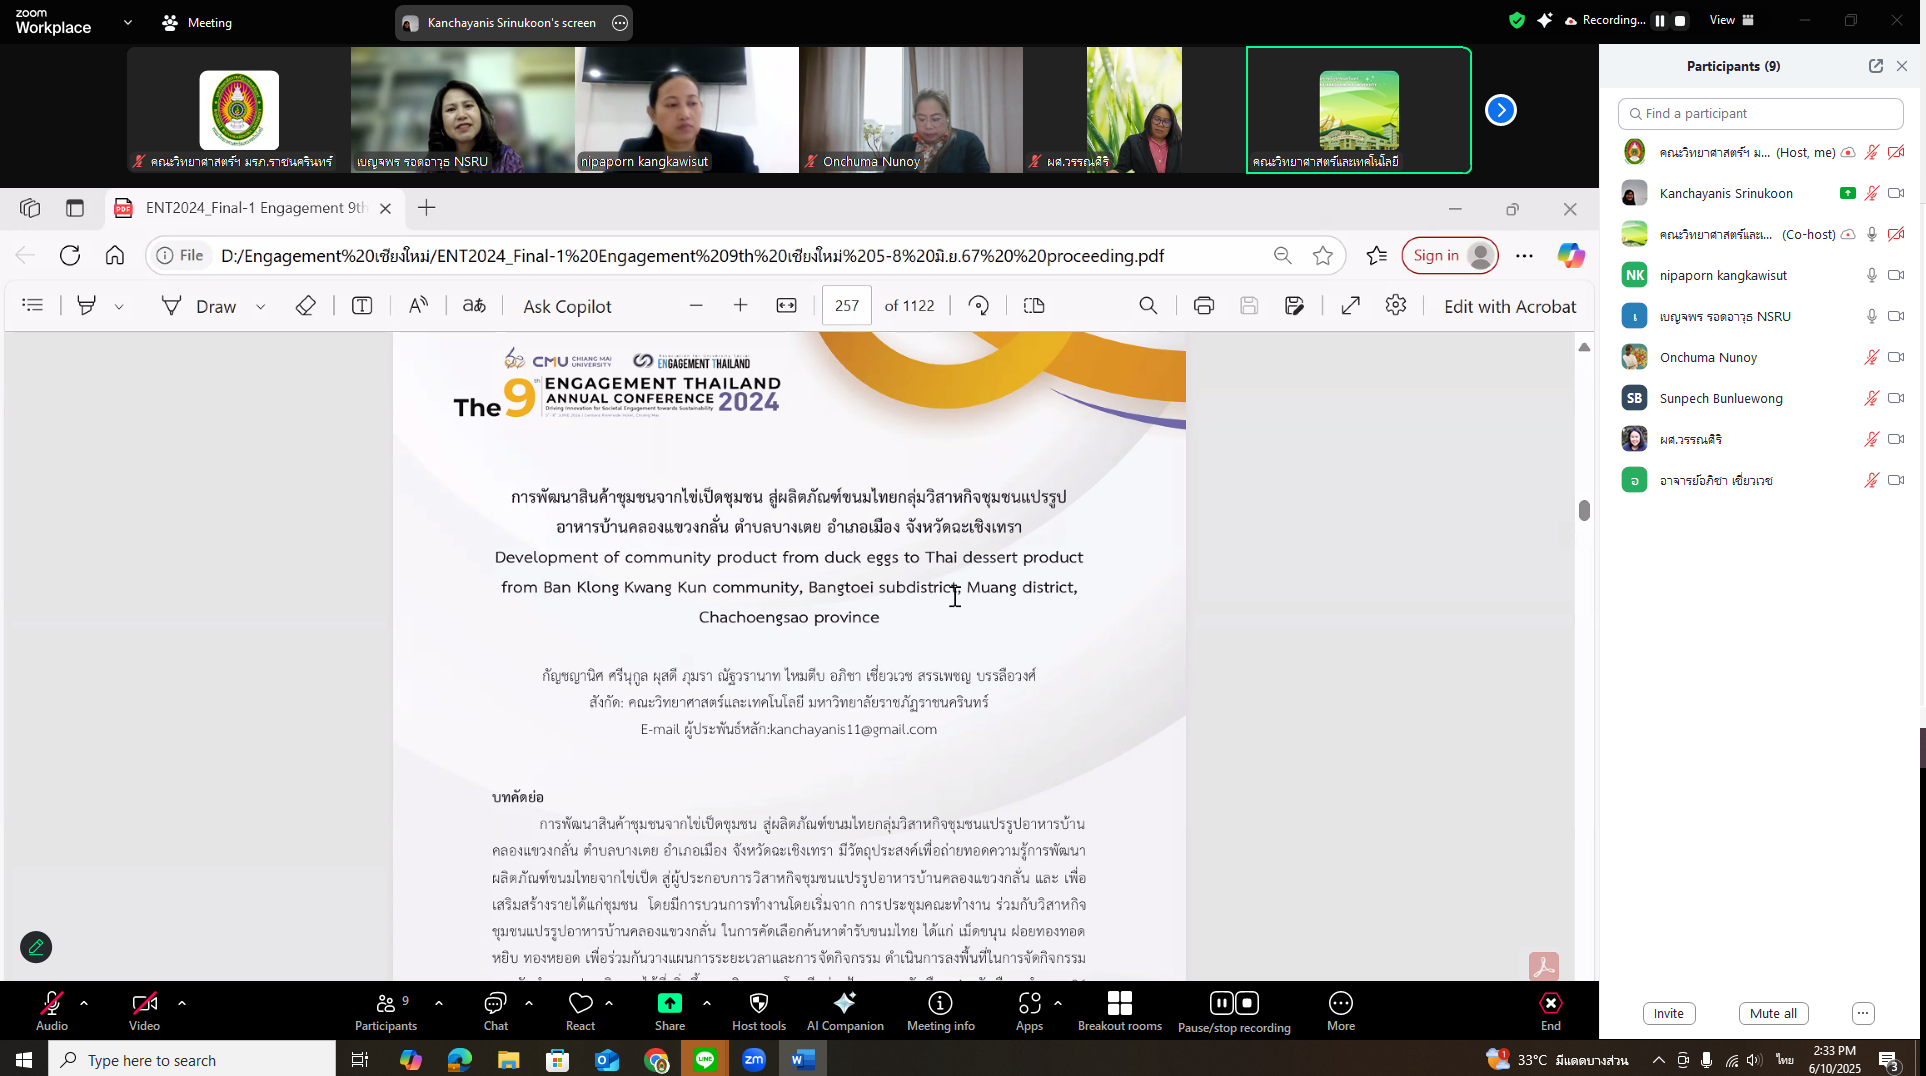Open Find on page magnifier in PDF toolbar

click(1148, 306)
